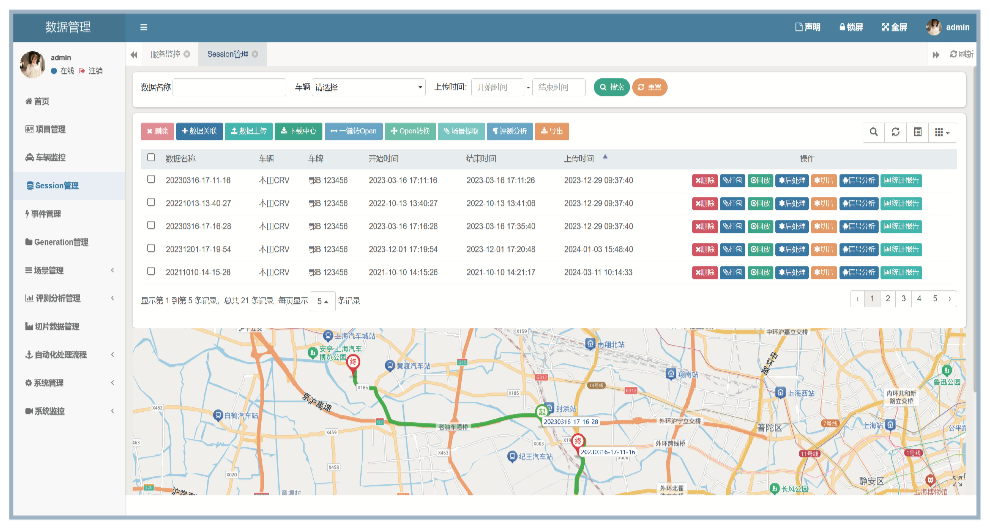Open the columns grid dropdown button
990x530 pixels.
tap(942, 132)
